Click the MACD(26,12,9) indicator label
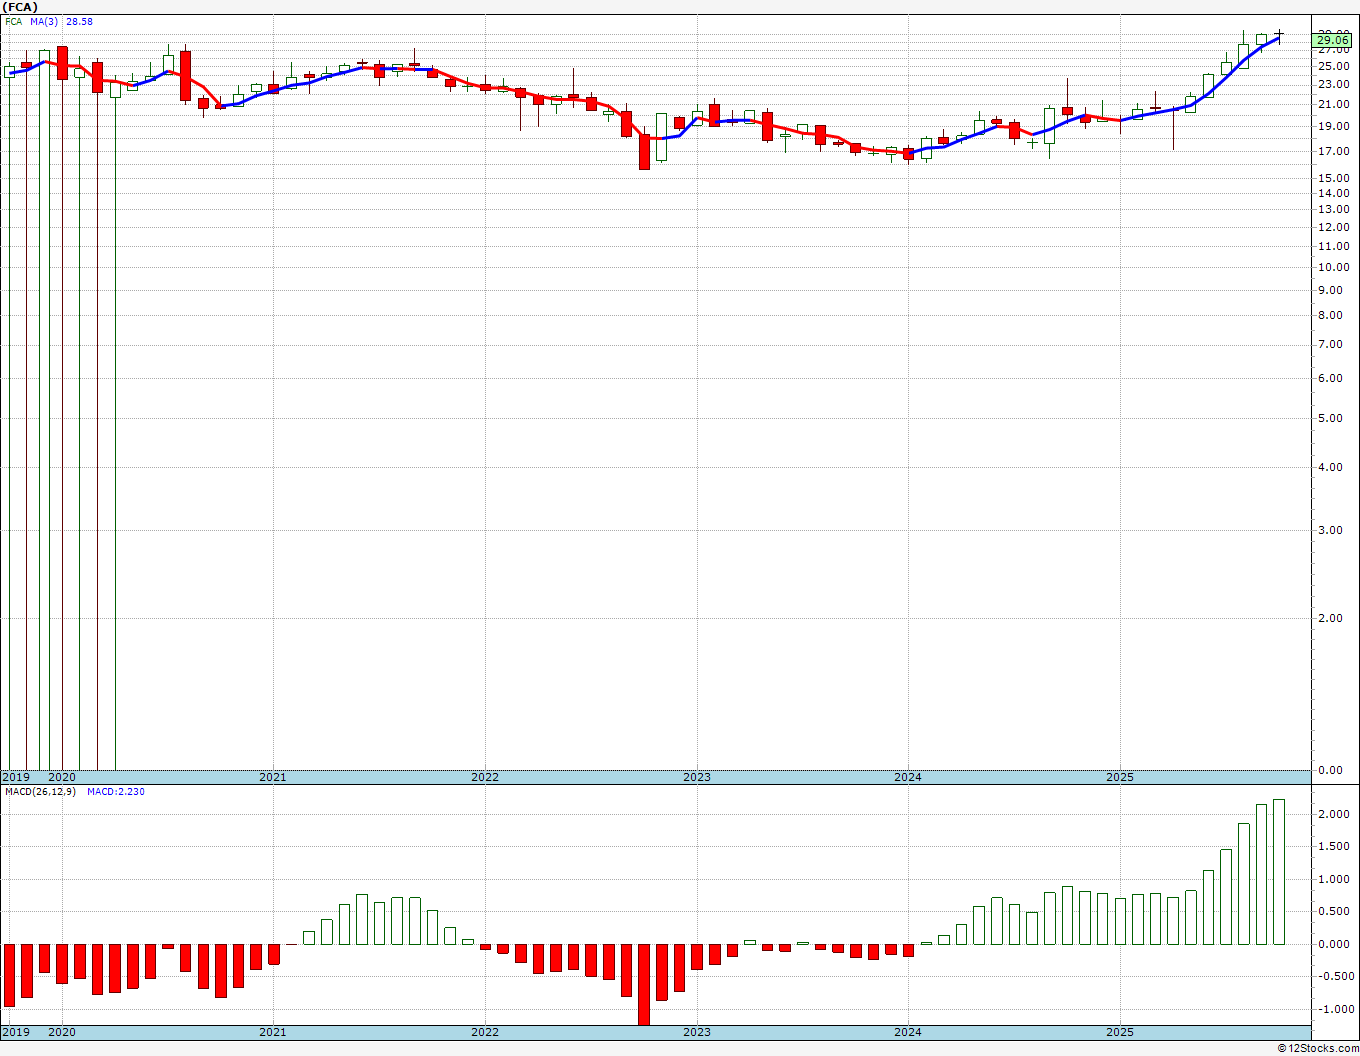 point(40,792)
